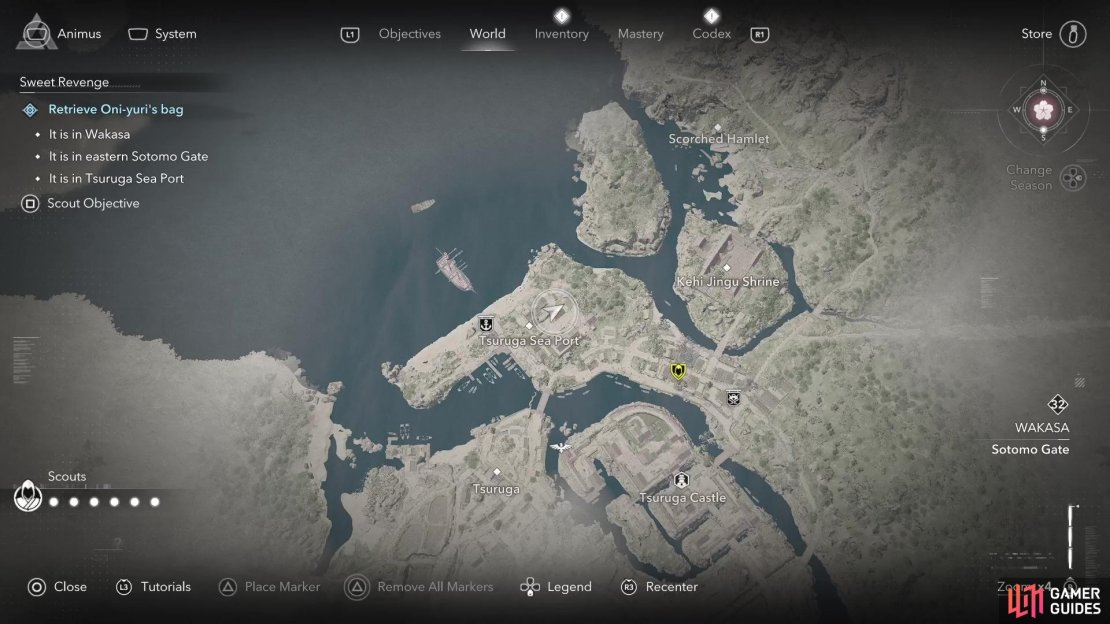Click the season compass flower icon
Screen dimensions: 1110x624
click(x=1043, y=110)
